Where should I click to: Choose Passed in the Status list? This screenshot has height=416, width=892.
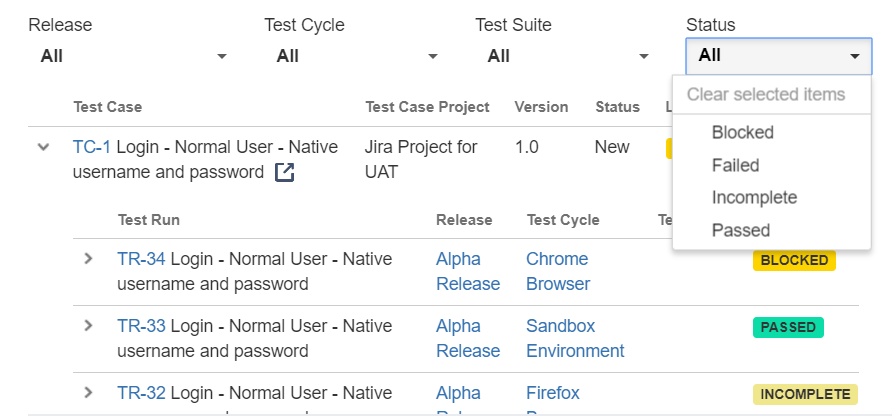point(740,230)
